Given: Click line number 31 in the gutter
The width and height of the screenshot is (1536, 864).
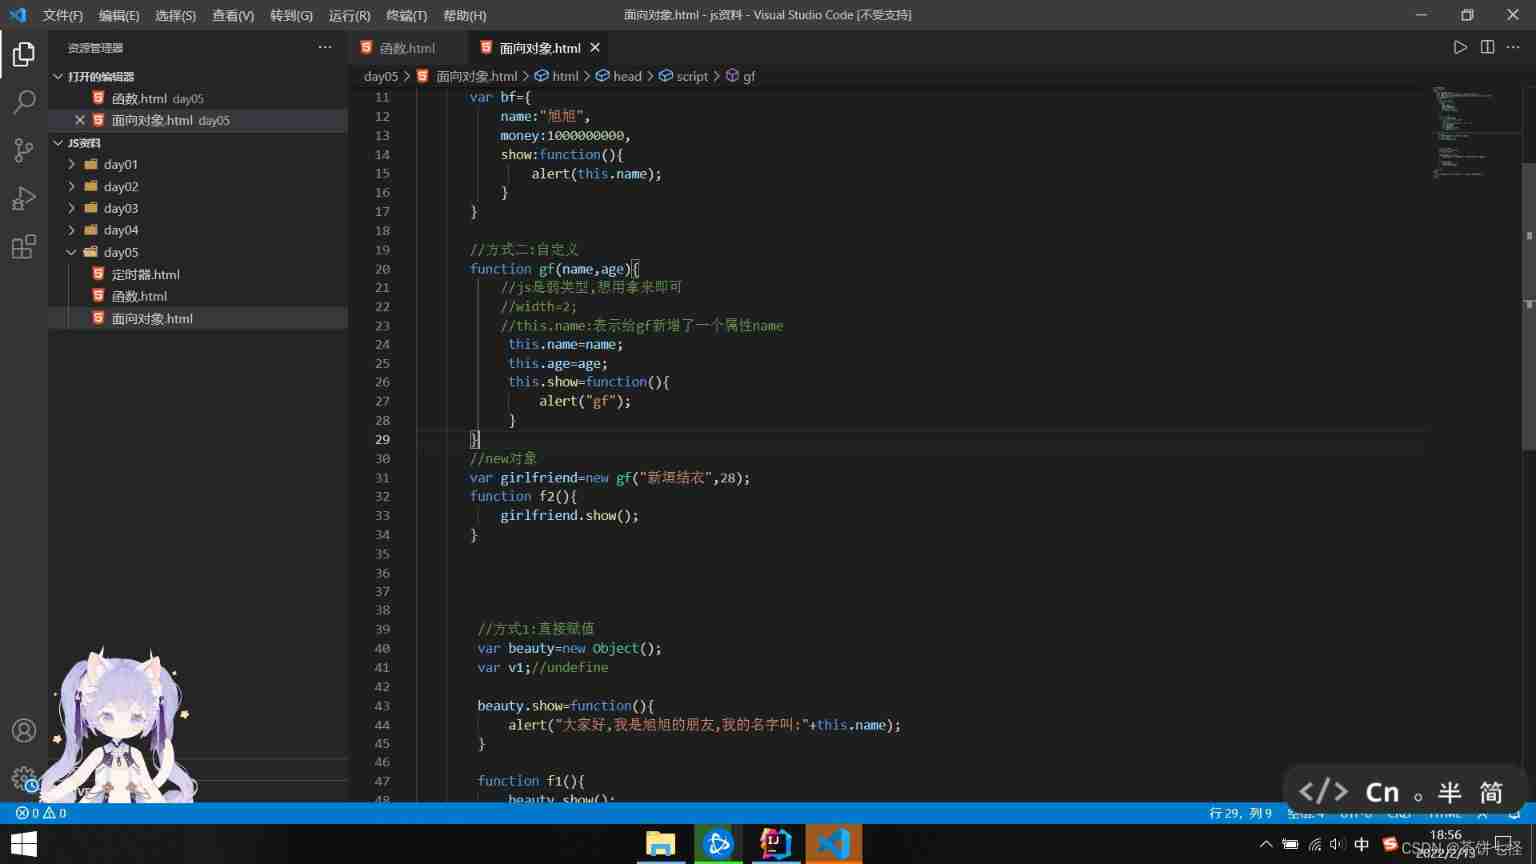Looking at the screenshot, I should (x=382, y=478).
